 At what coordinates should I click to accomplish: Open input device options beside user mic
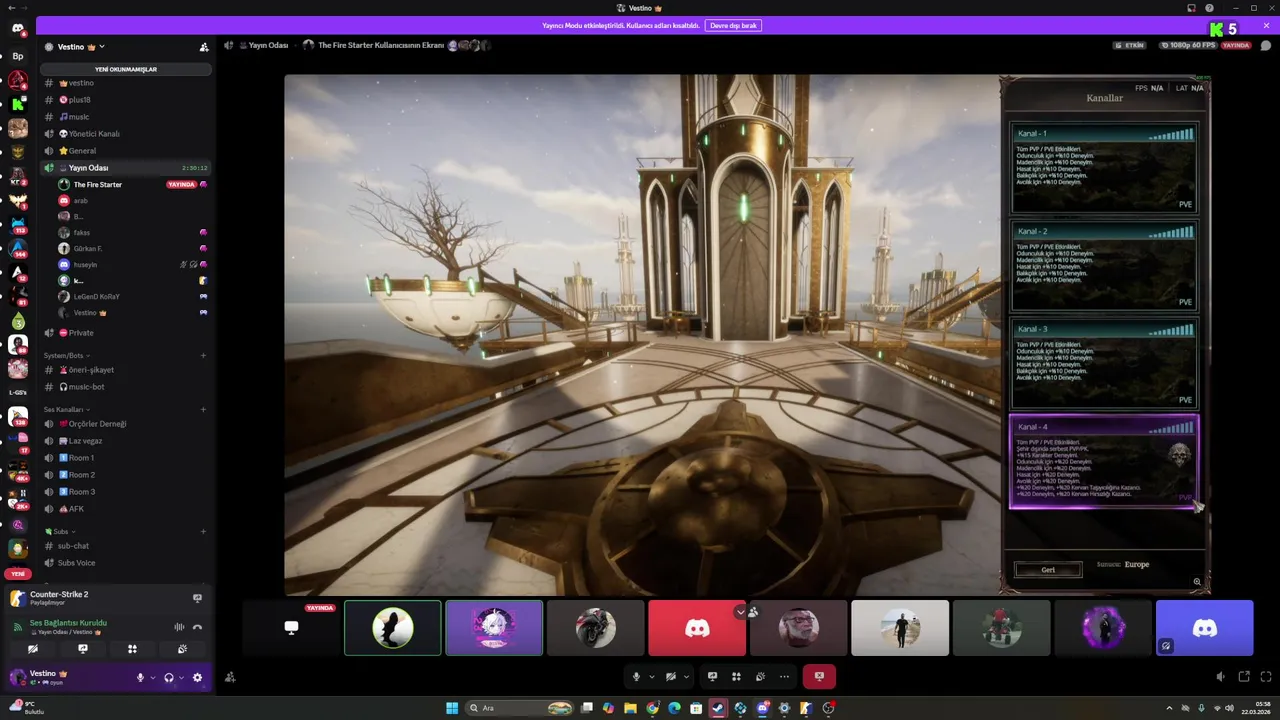(x=152, y=677)
